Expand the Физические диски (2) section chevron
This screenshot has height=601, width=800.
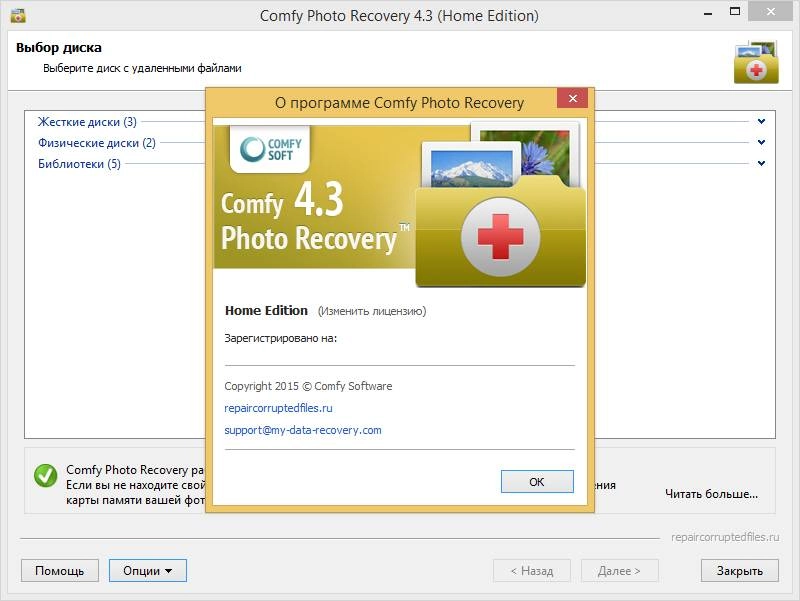[x=761, y=142]
